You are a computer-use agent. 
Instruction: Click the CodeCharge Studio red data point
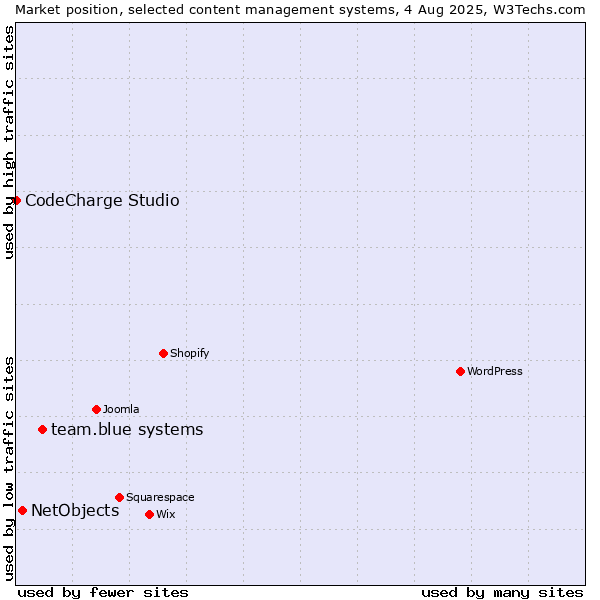pos(16,201)
